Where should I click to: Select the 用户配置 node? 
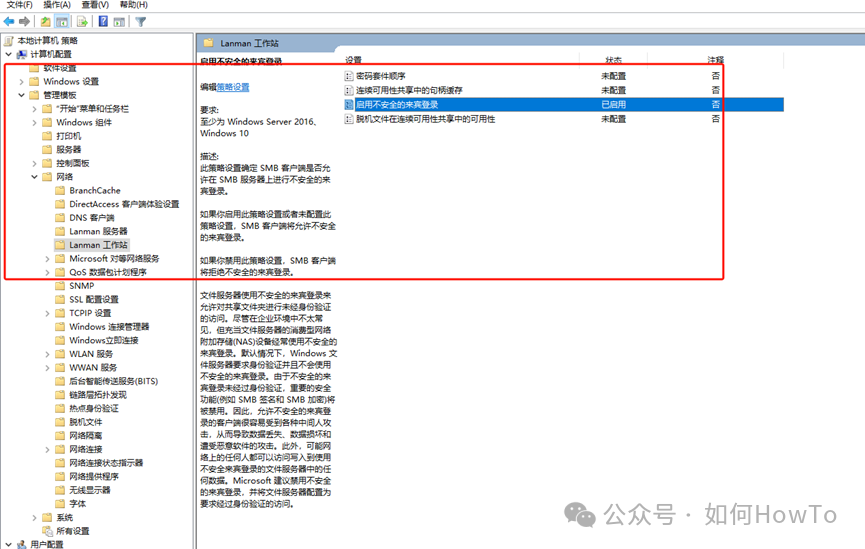coord(47,544)
